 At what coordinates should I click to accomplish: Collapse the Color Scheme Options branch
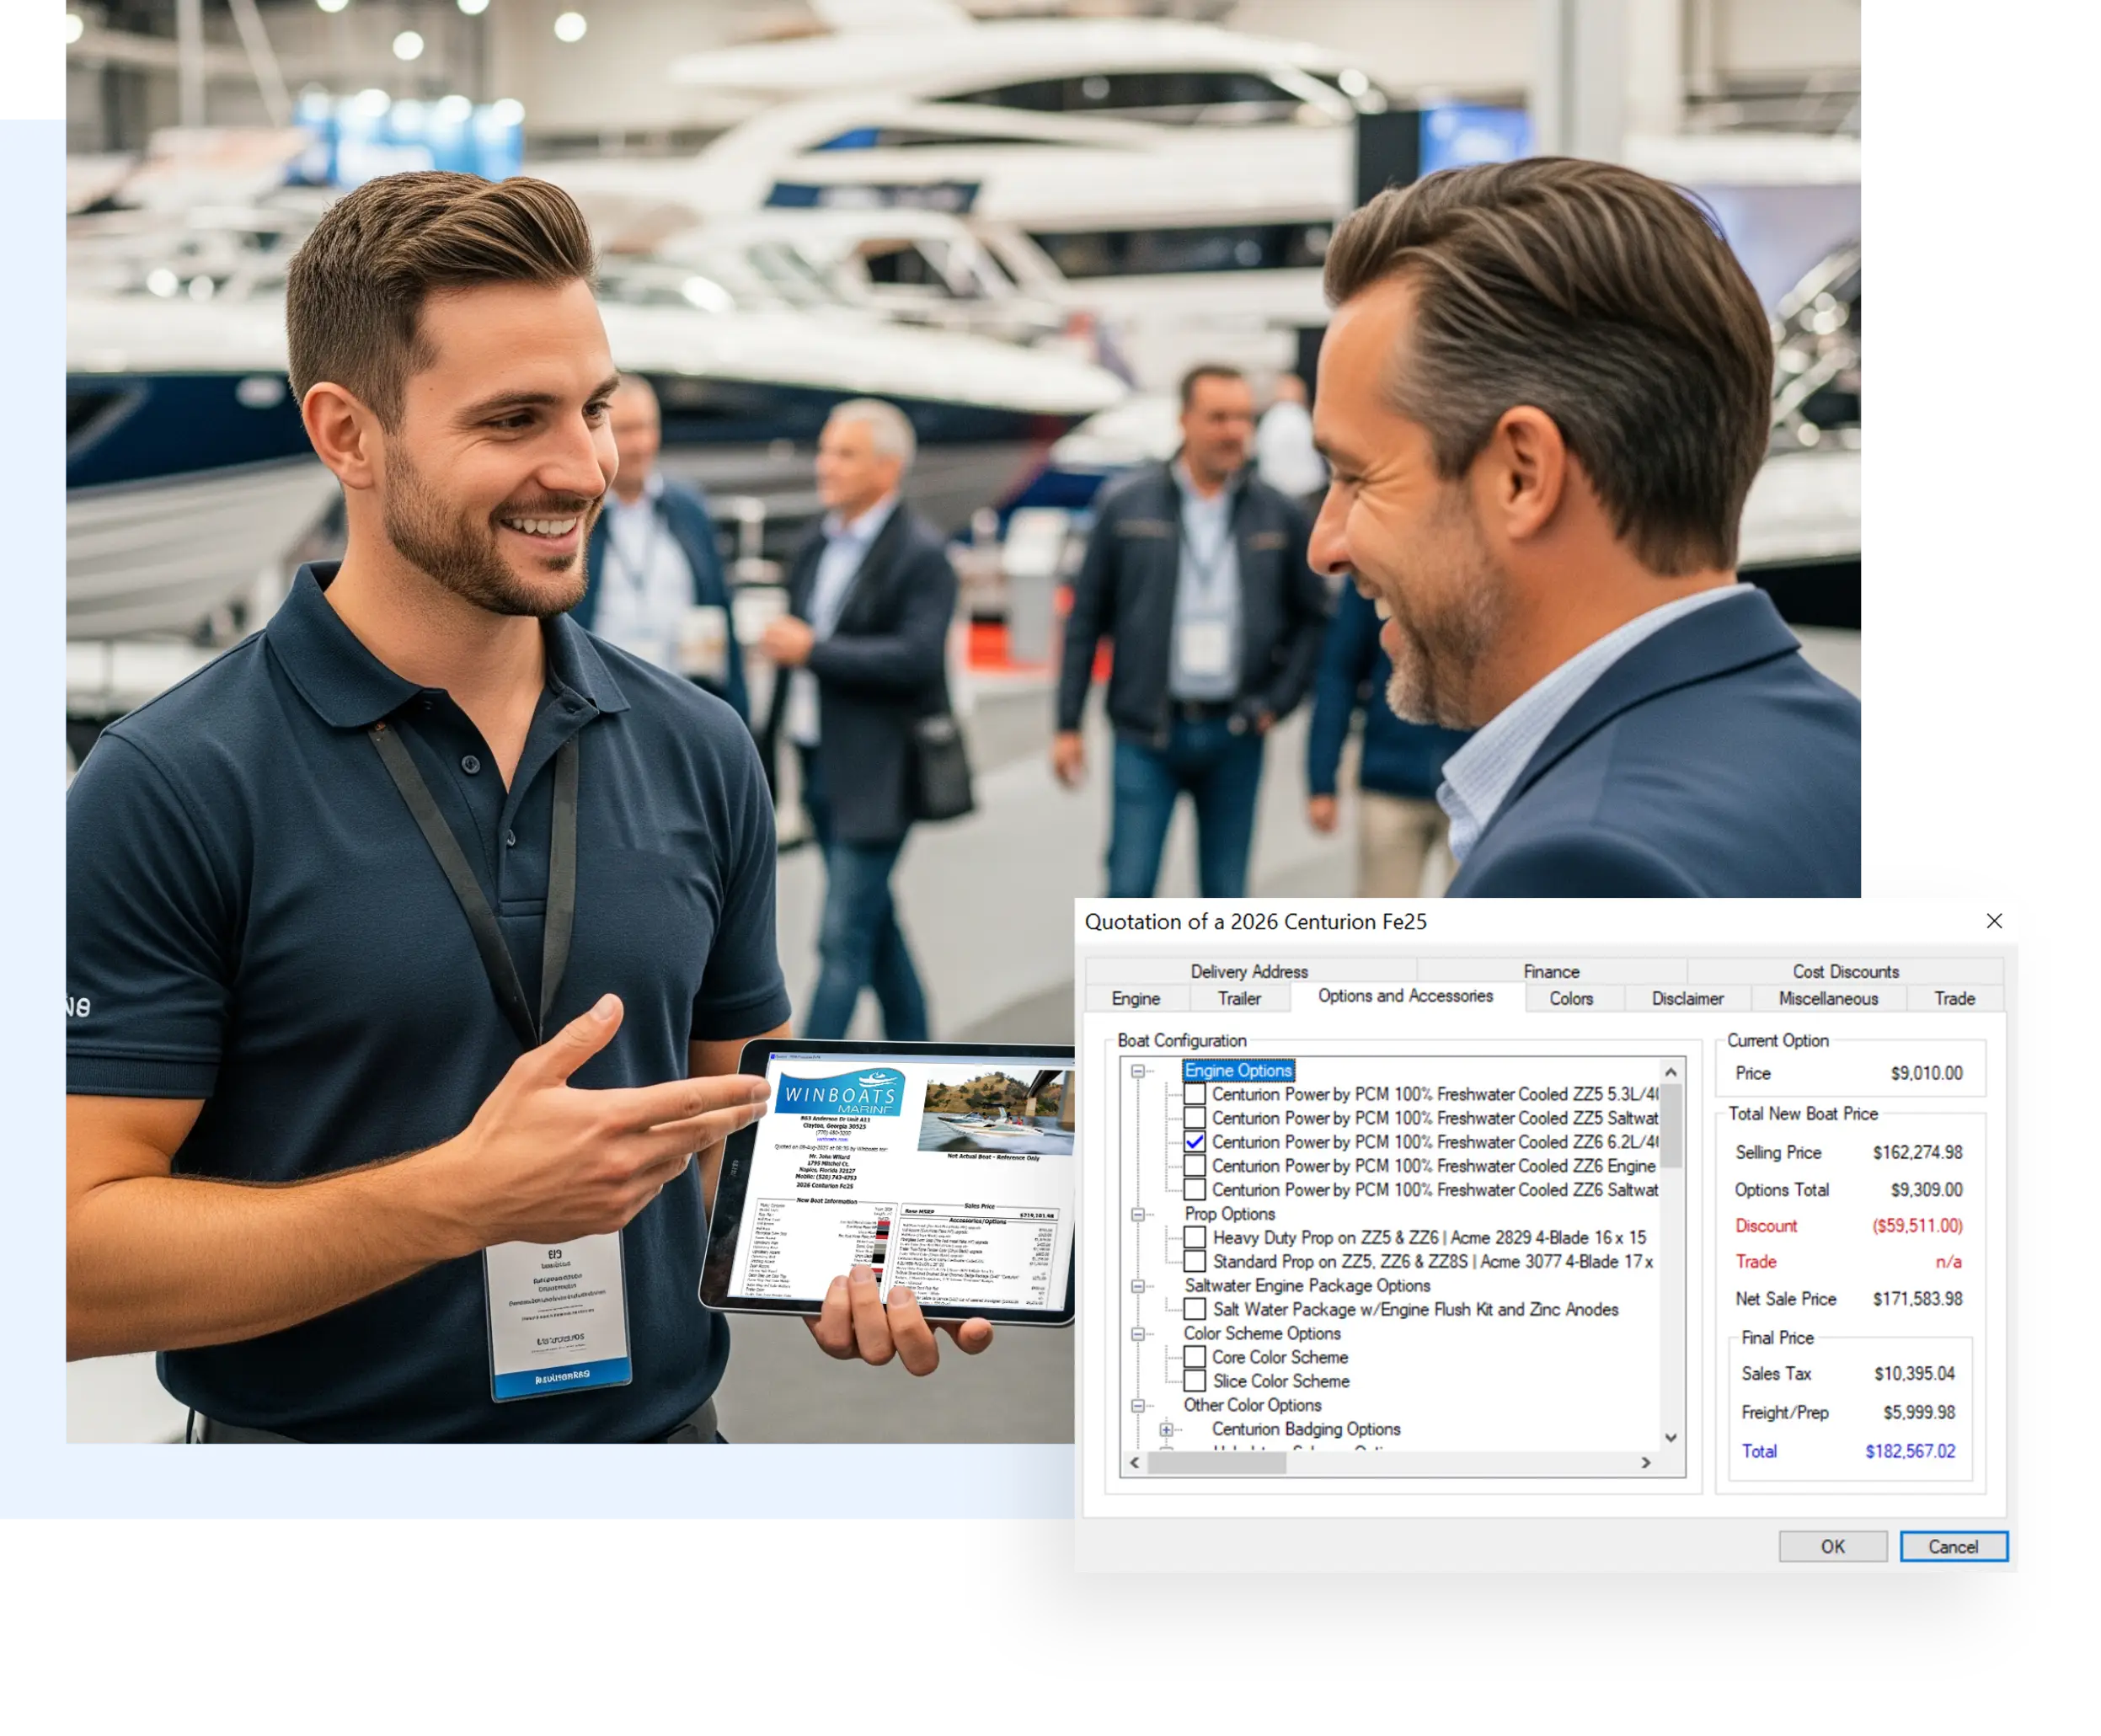pos(1137,1335)
